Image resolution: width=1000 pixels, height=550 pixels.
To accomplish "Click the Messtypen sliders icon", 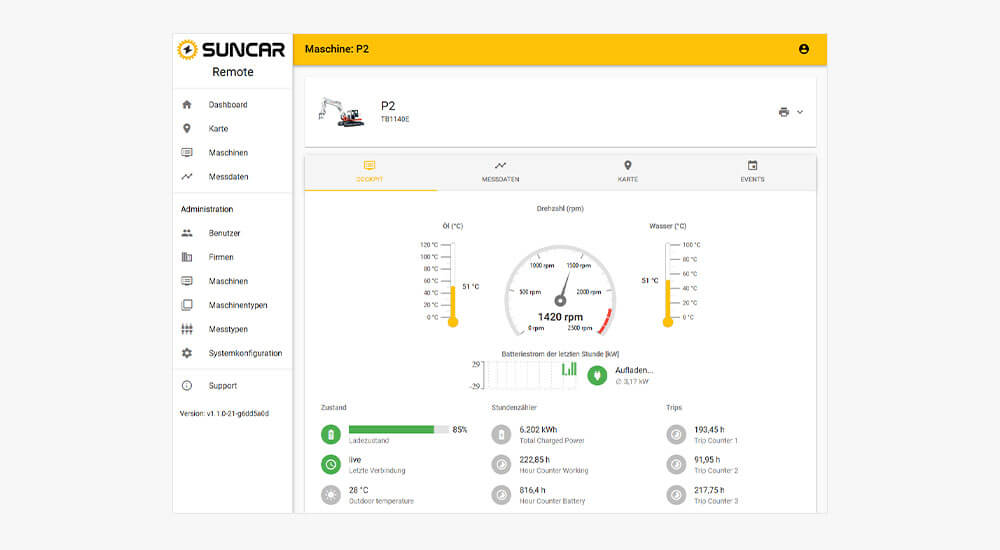I will (x=187, y=329).
